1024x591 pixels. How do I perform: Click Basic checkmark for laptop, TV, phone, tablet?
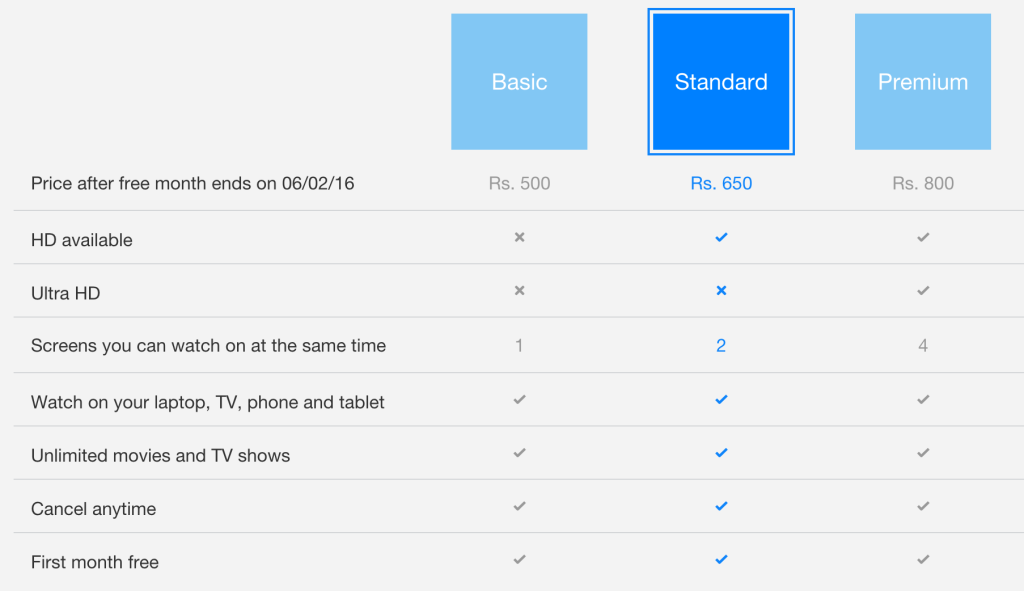coord(519,399)
